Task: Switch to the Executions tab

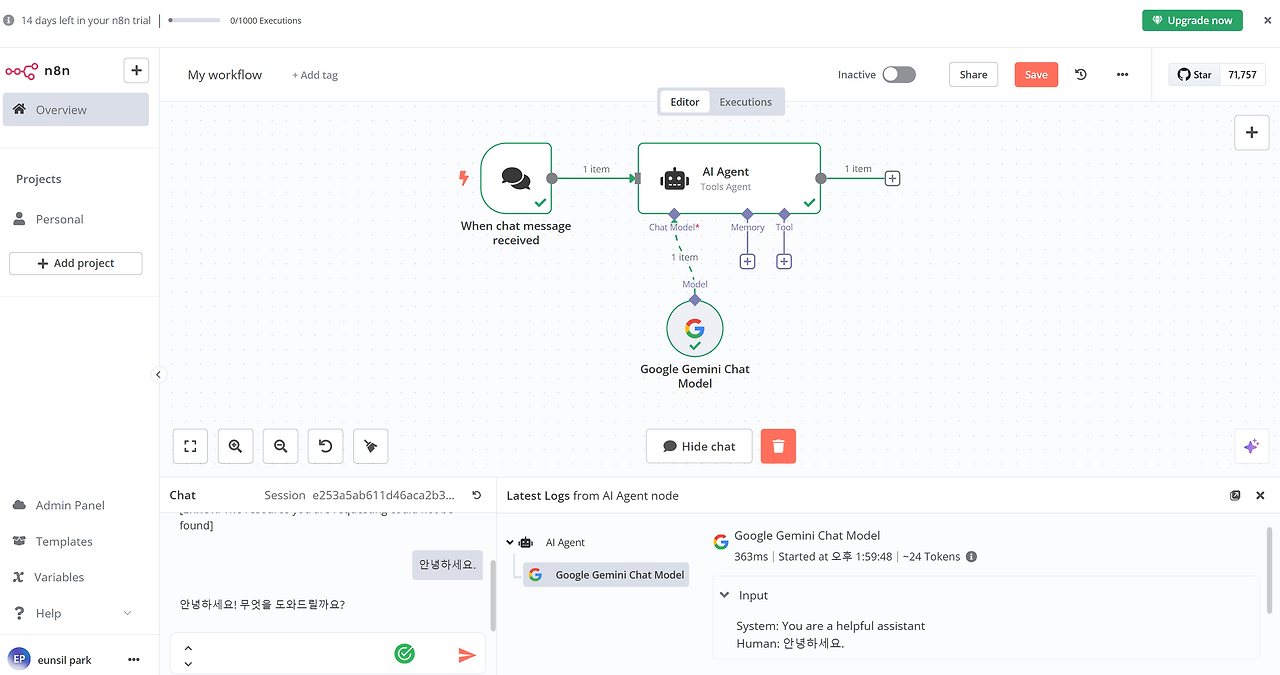Action: [746, 102]
